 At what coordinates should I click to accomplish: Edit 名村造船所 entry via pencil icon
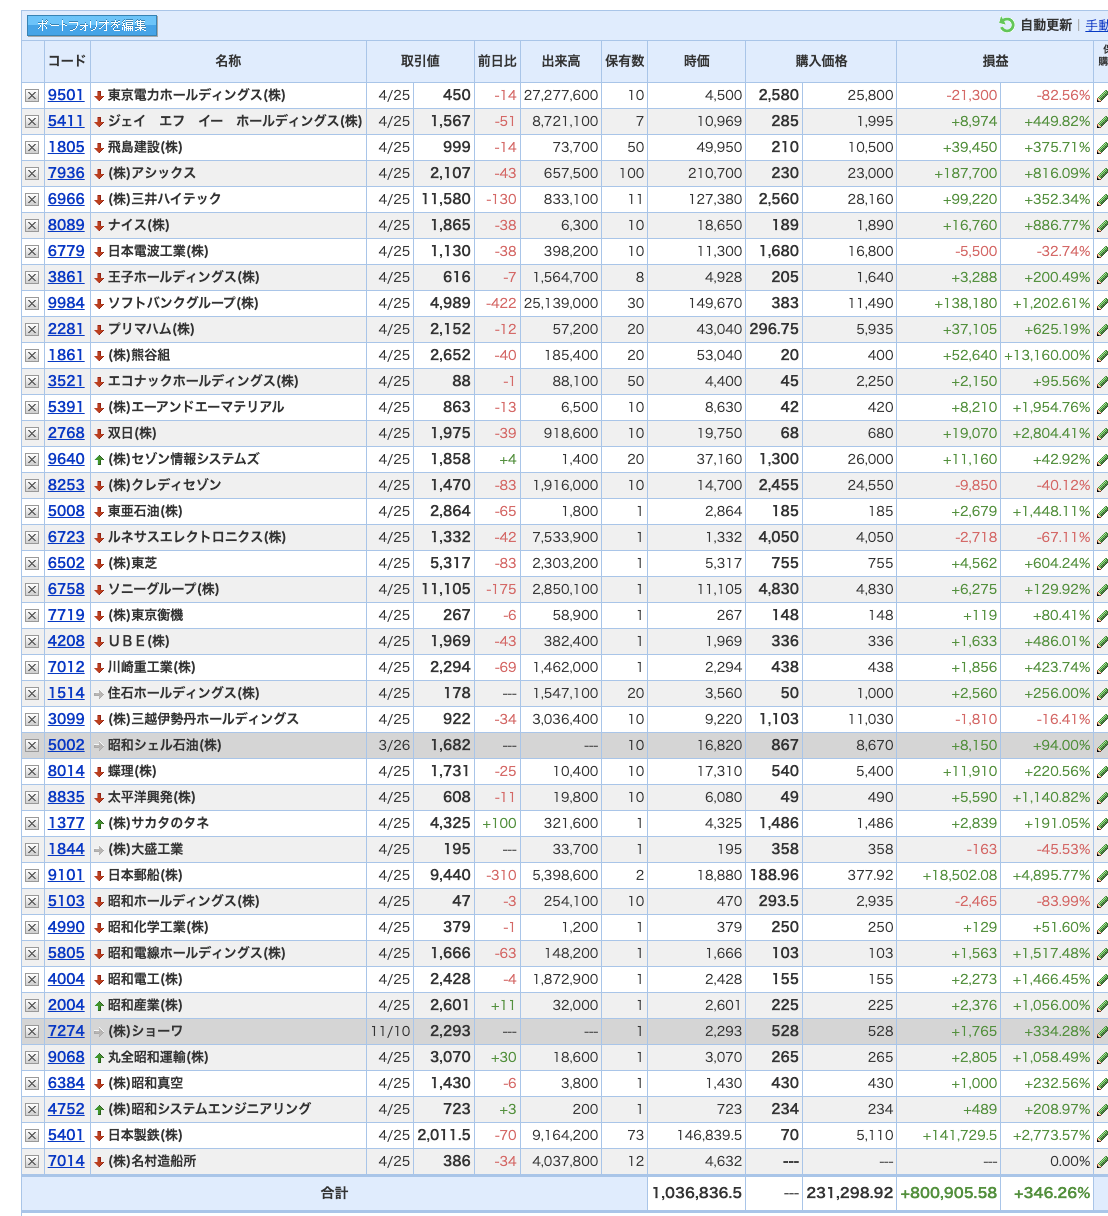(x=1102, y=1162)
